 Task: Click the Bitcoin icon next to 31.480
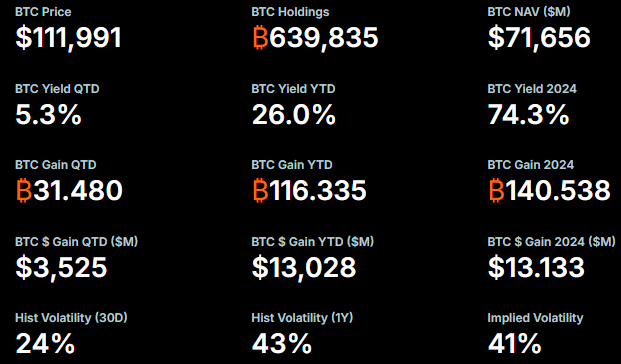[x=24, y=191]
